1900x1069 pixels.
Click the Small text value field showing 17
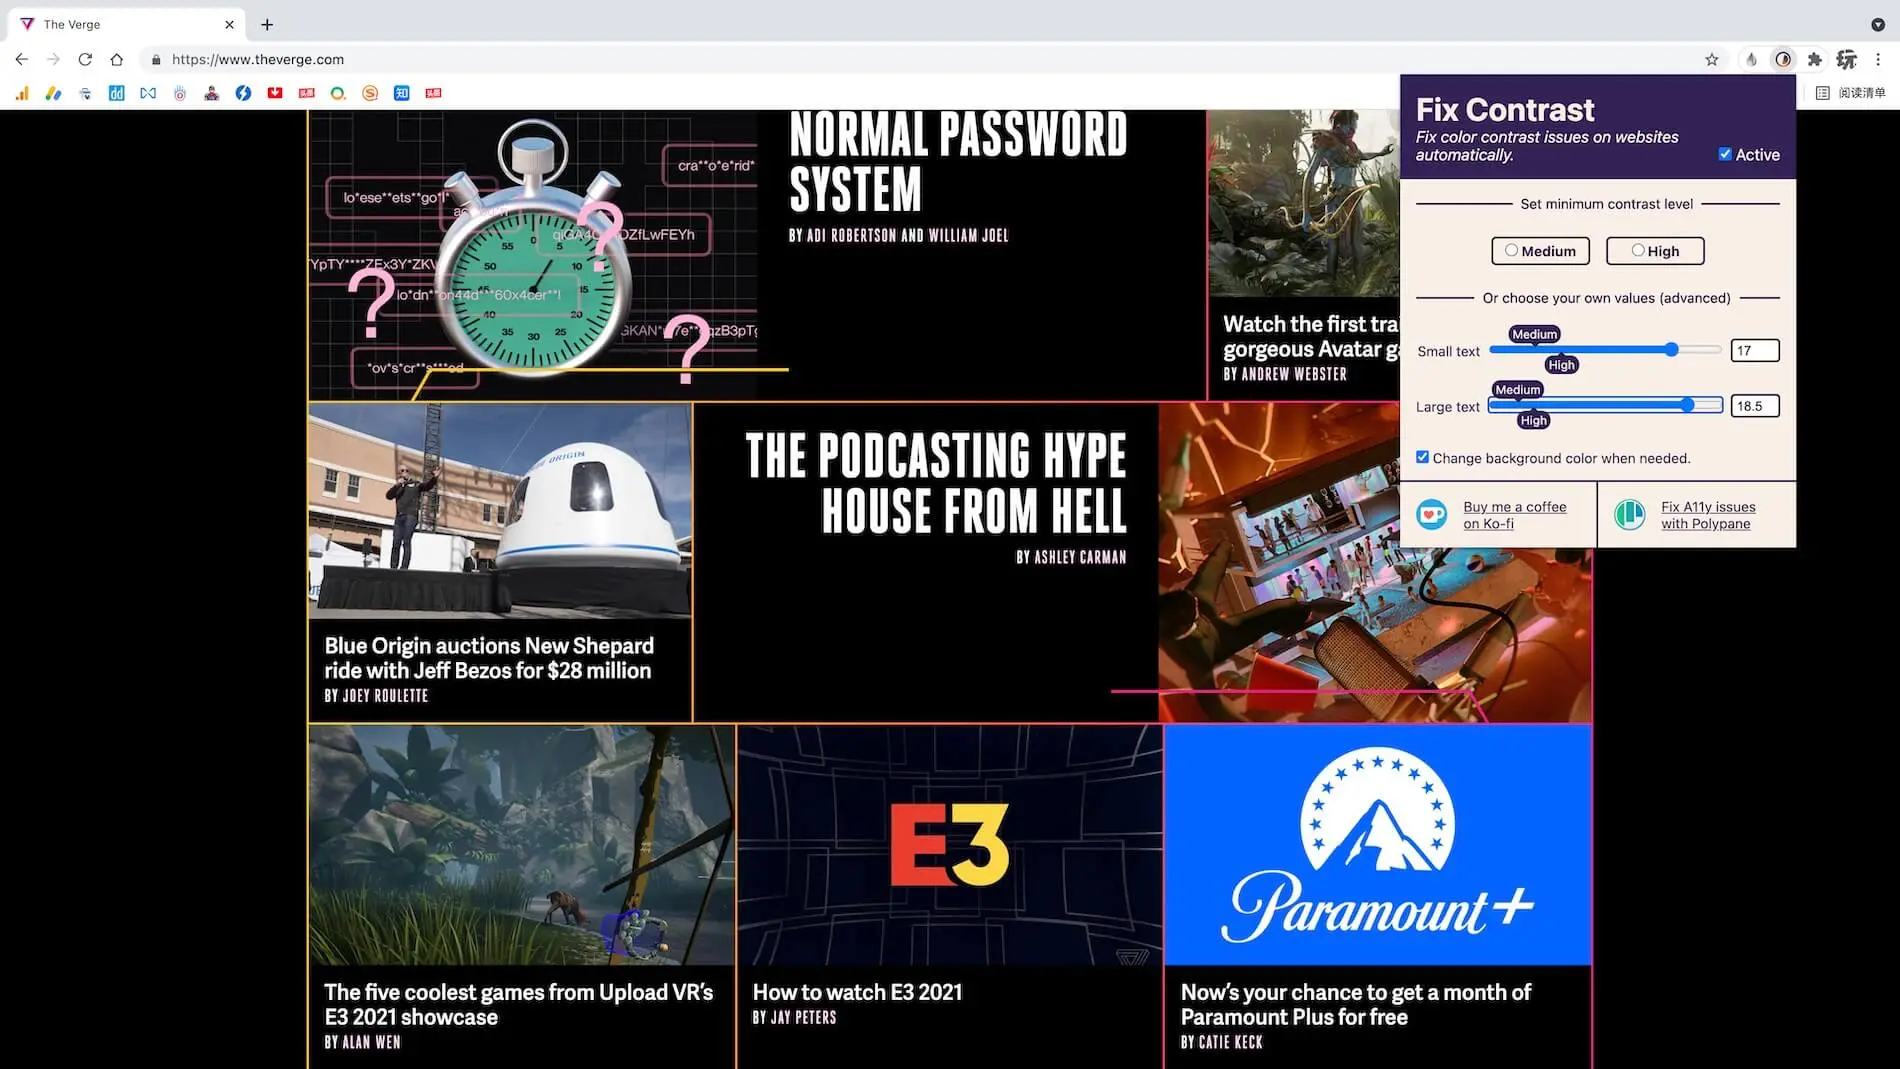tap(1754, 350)
